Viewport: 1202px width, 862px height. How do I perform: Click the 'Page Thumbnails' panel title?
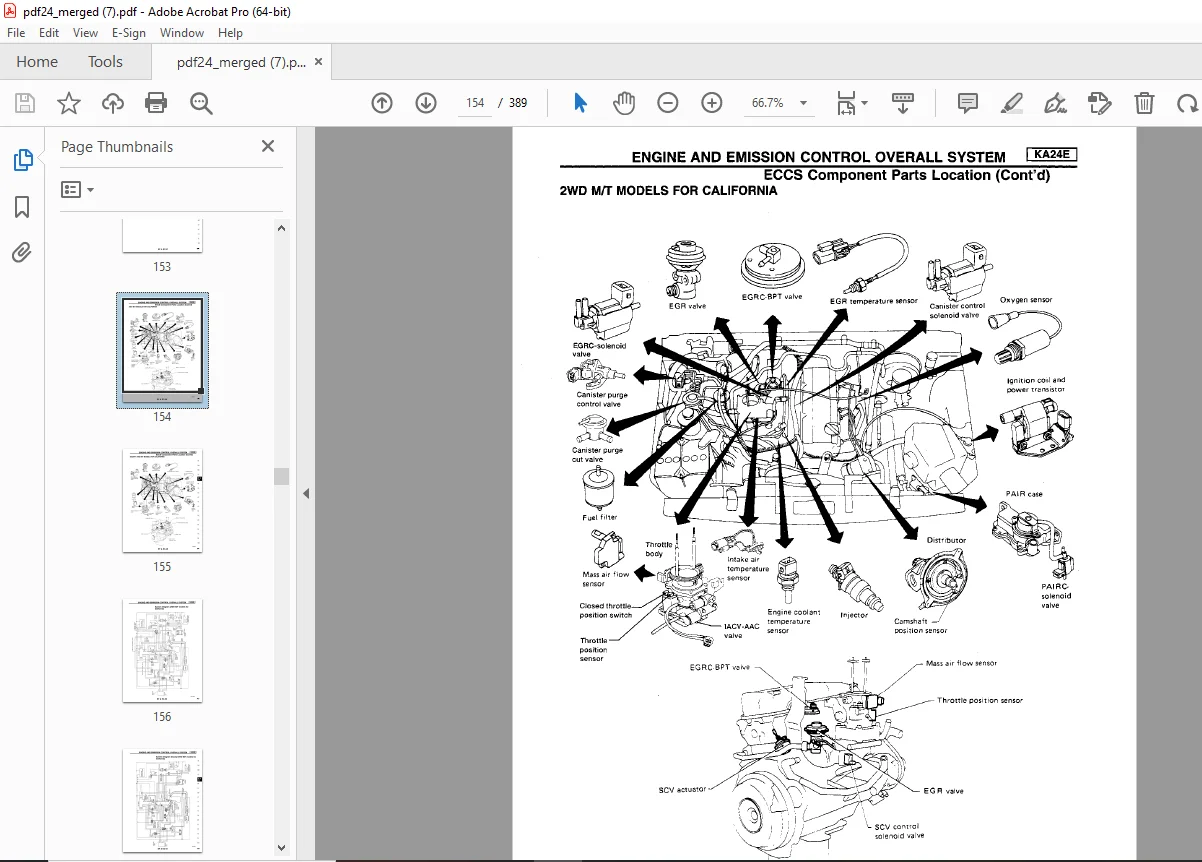point(117,146)
